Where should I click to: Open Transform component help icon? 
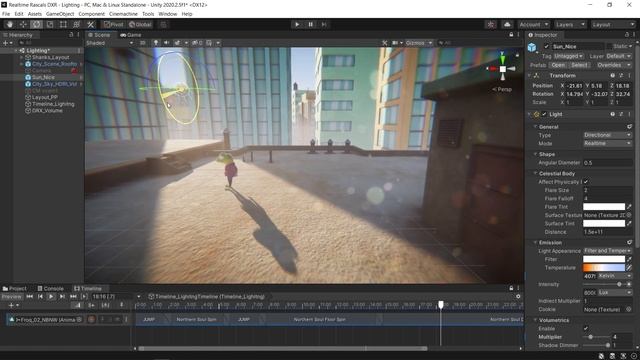click(x=612, y=76)
